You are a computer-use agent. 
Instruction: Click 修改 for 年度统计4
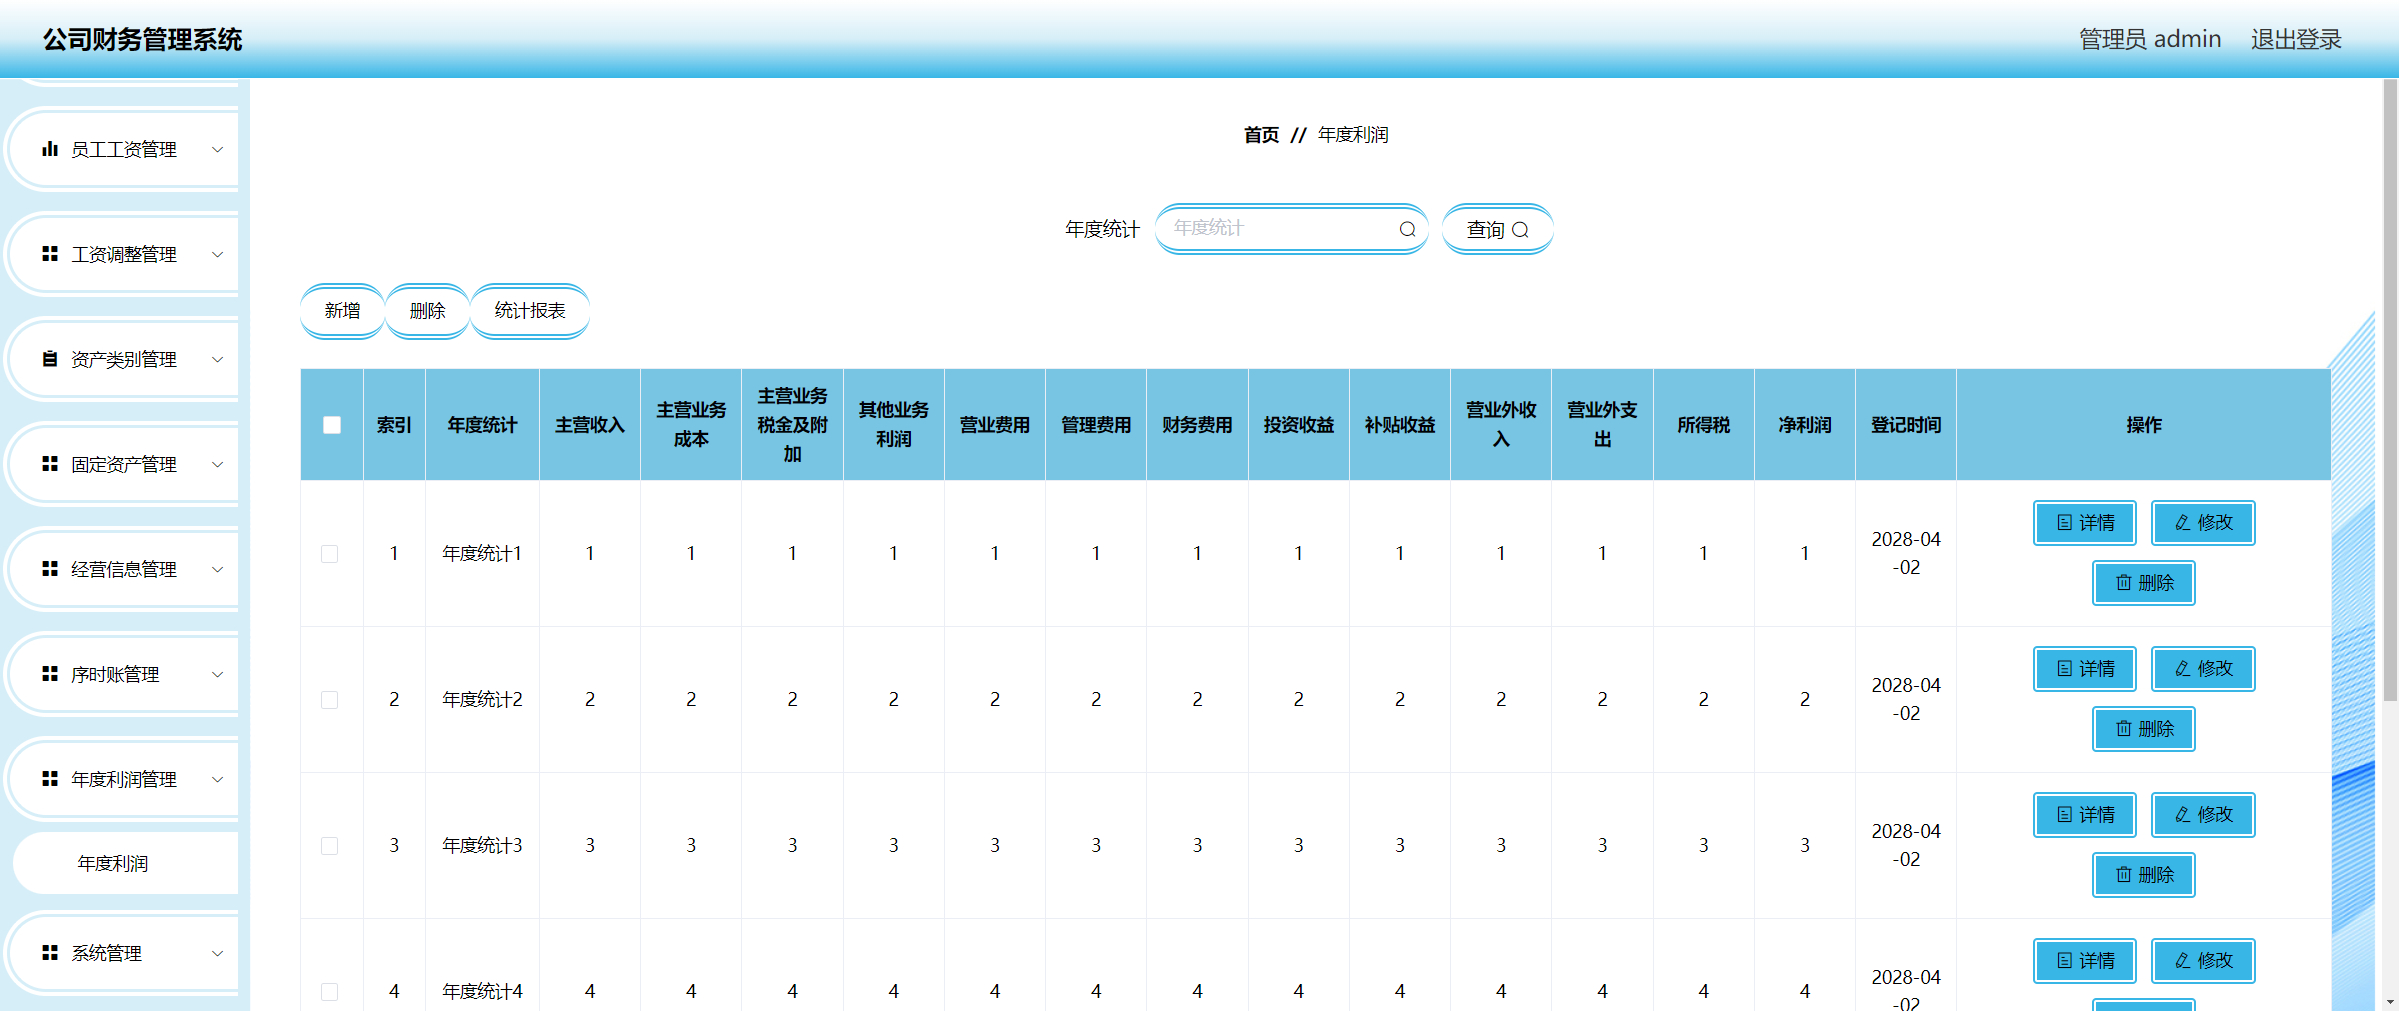pos(2203,961)
